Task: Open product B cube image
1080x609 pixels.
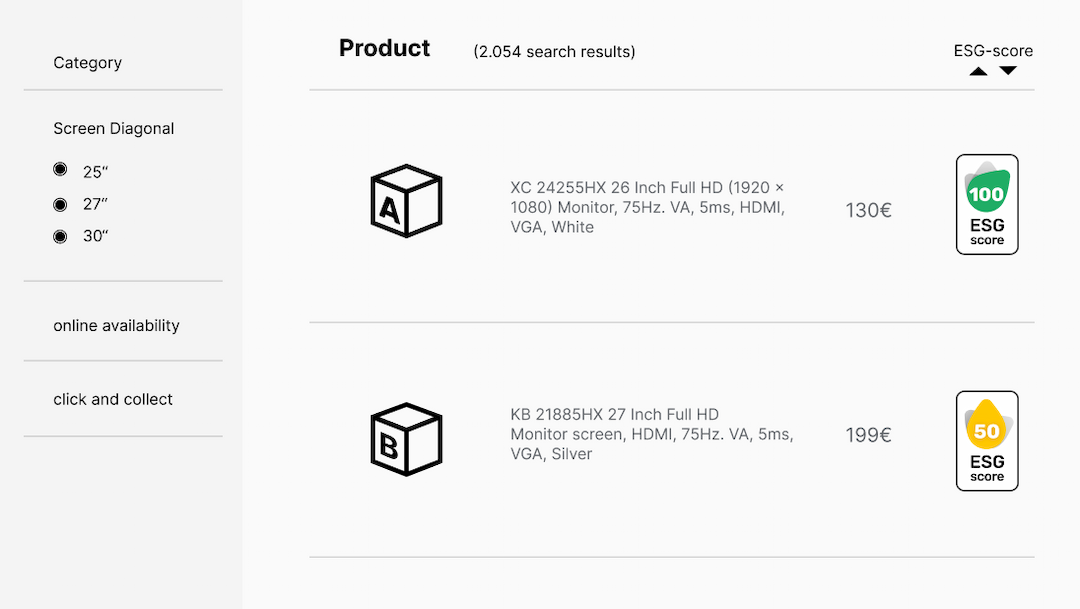Action: (406, 440)
